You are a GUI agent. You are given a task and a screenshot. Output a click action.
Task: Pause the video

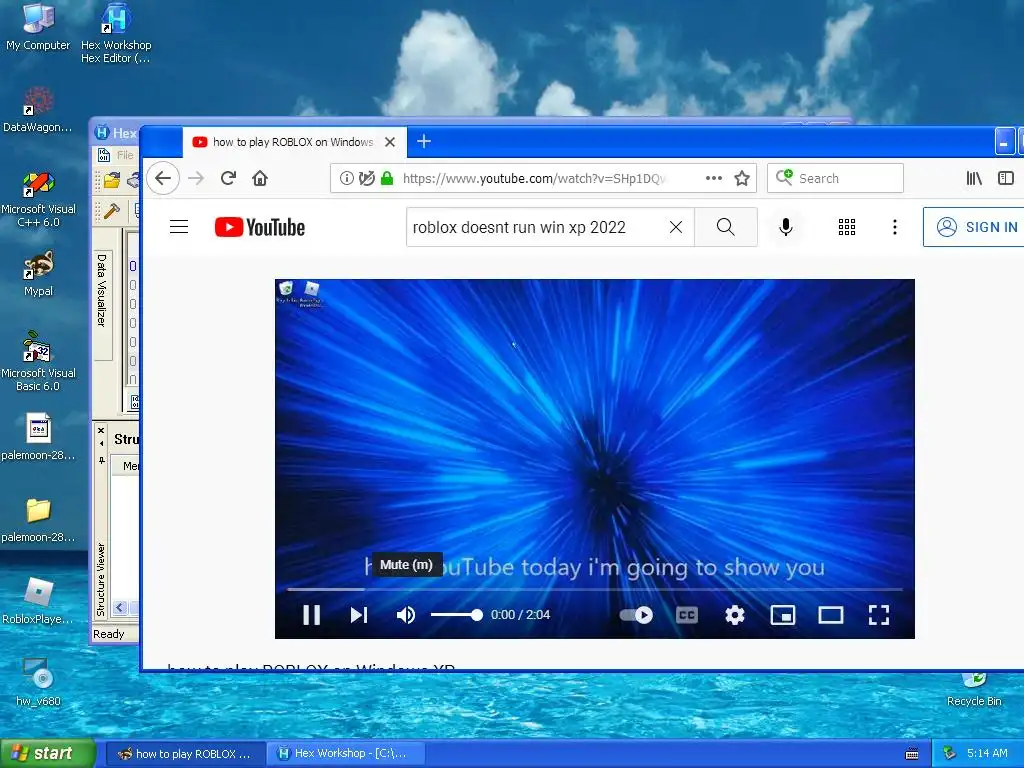(x=312, y=615)
